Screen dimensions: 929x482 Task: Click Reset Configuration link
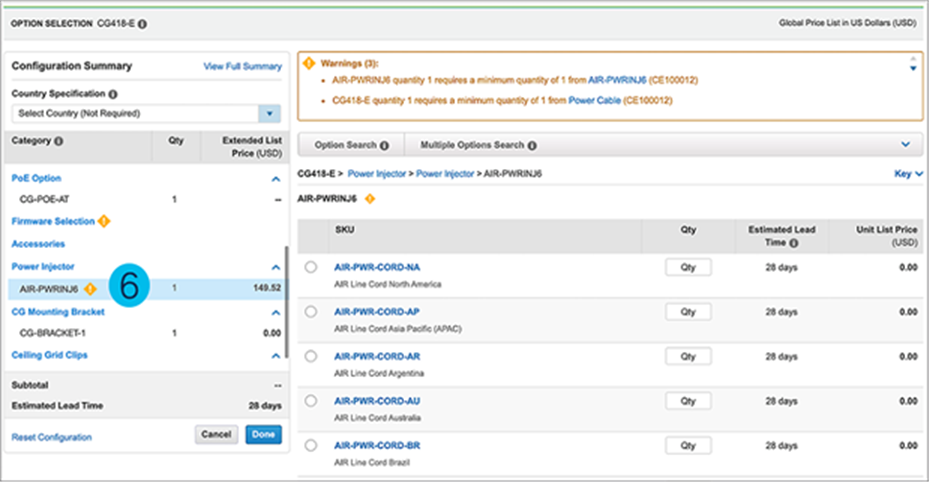52,437
